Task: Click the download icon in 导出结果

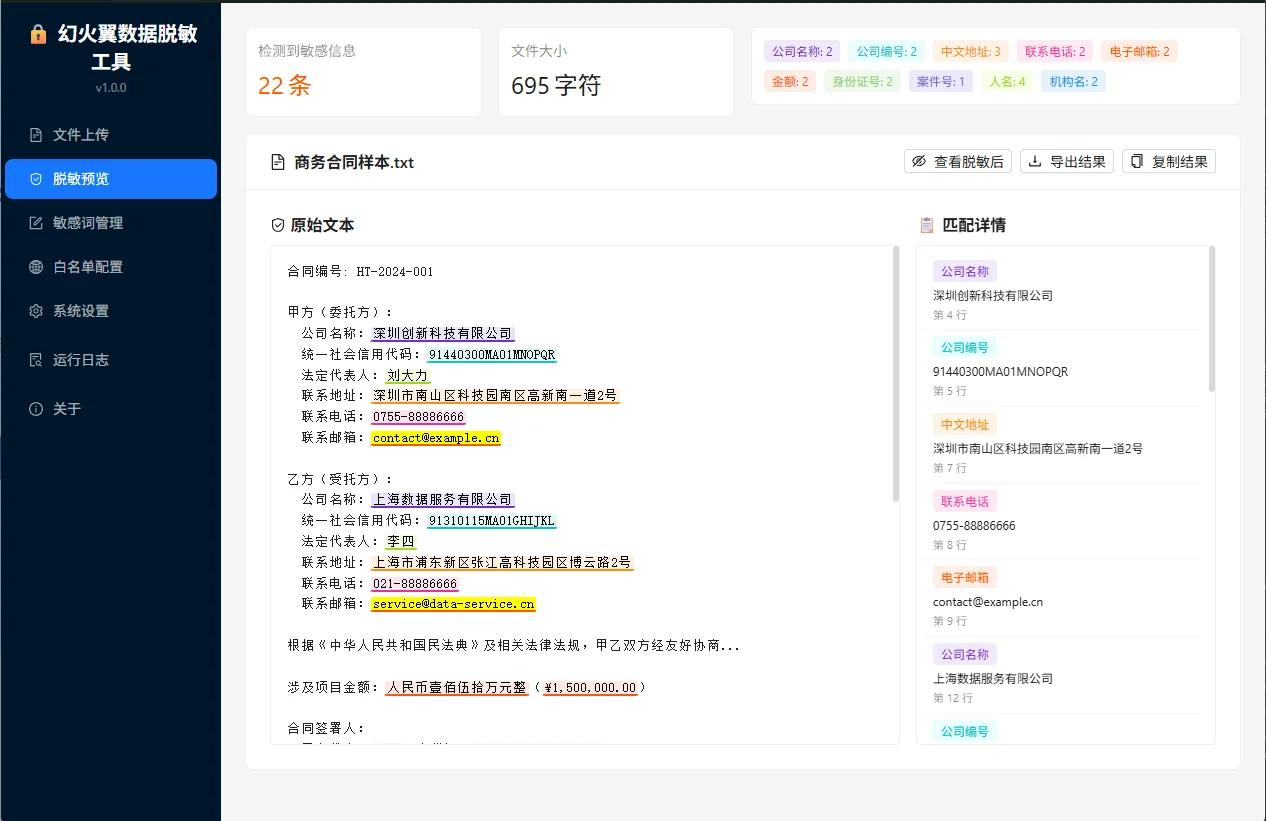Action: [1035, 161]
